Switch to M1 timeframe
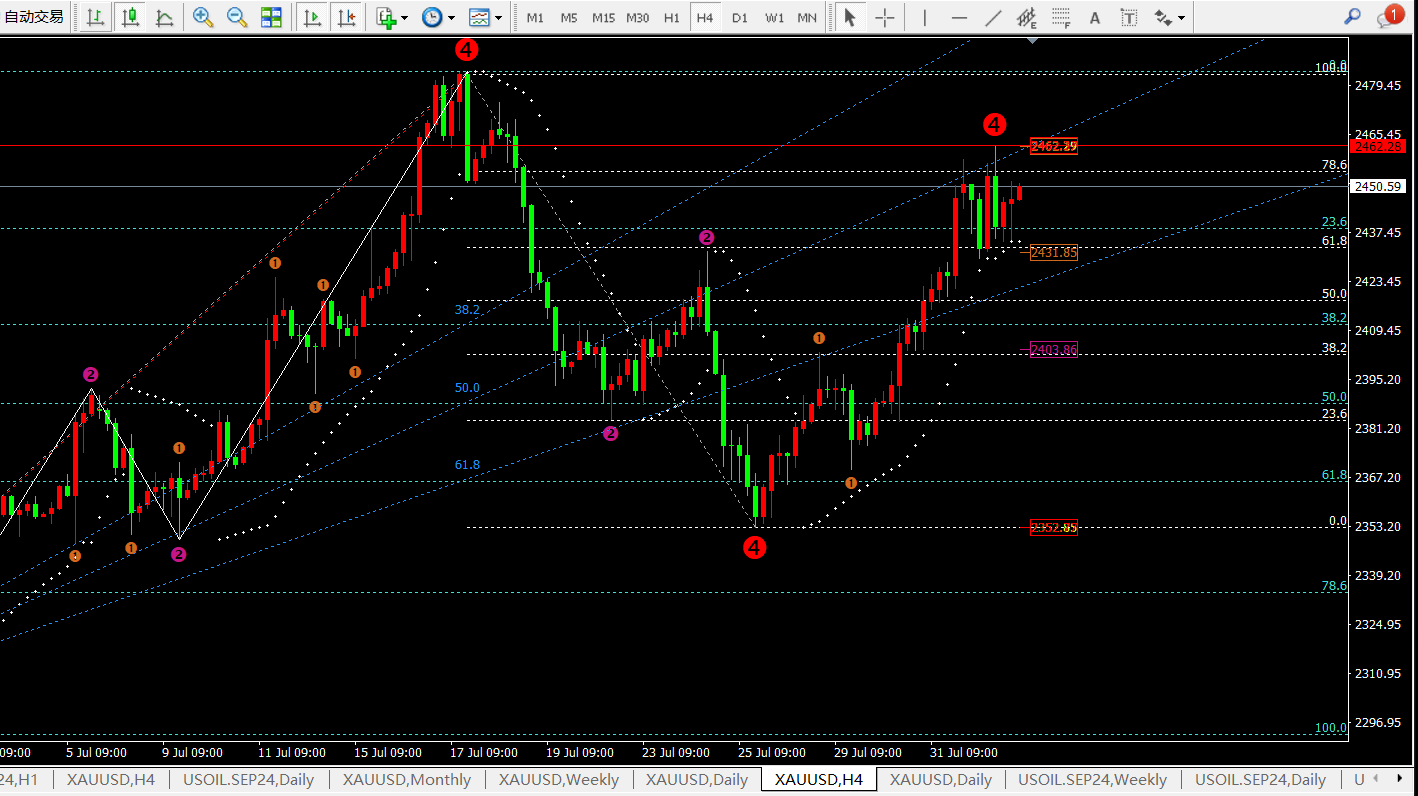This screenshot has height=796, width=1418. click(535, 18)
